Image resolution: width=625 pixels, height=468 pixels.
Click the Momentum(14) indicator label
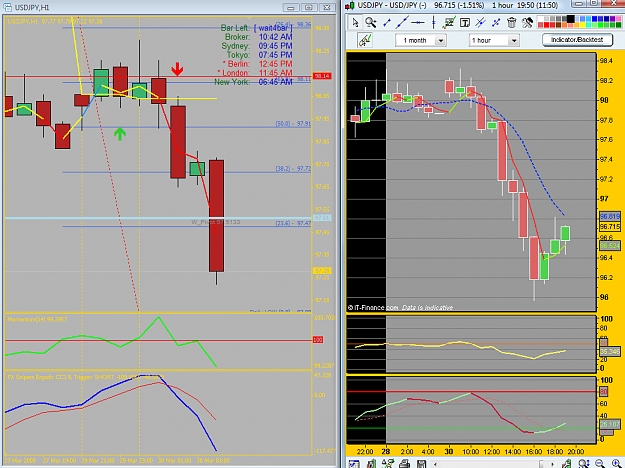[x=37, y=319]
